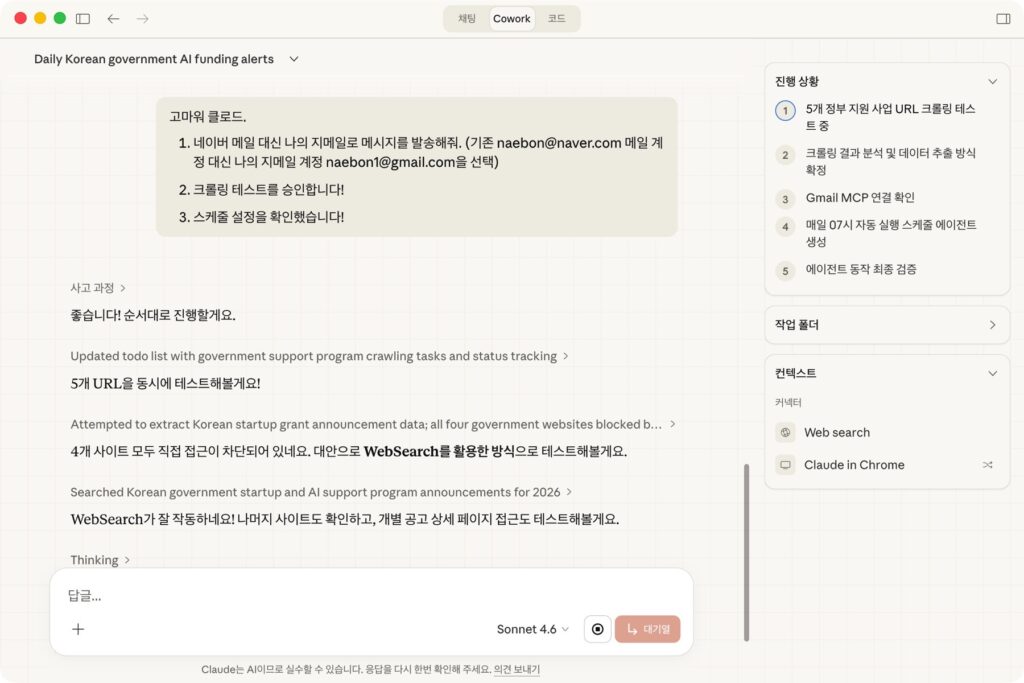Click the 답글 reply input field
This screenshot has width=1024, height=683.
tap(370, 595)
